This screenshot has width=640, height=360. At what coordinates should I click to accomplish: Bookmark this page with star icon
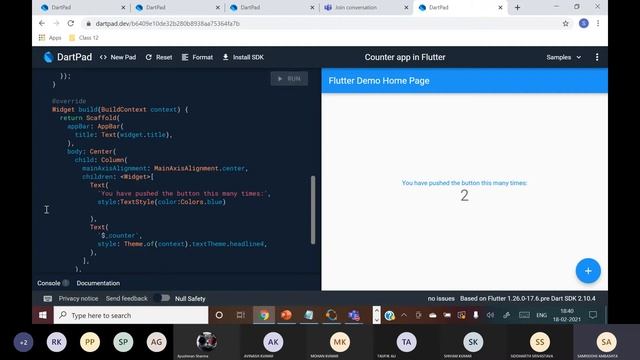(565, 24)
